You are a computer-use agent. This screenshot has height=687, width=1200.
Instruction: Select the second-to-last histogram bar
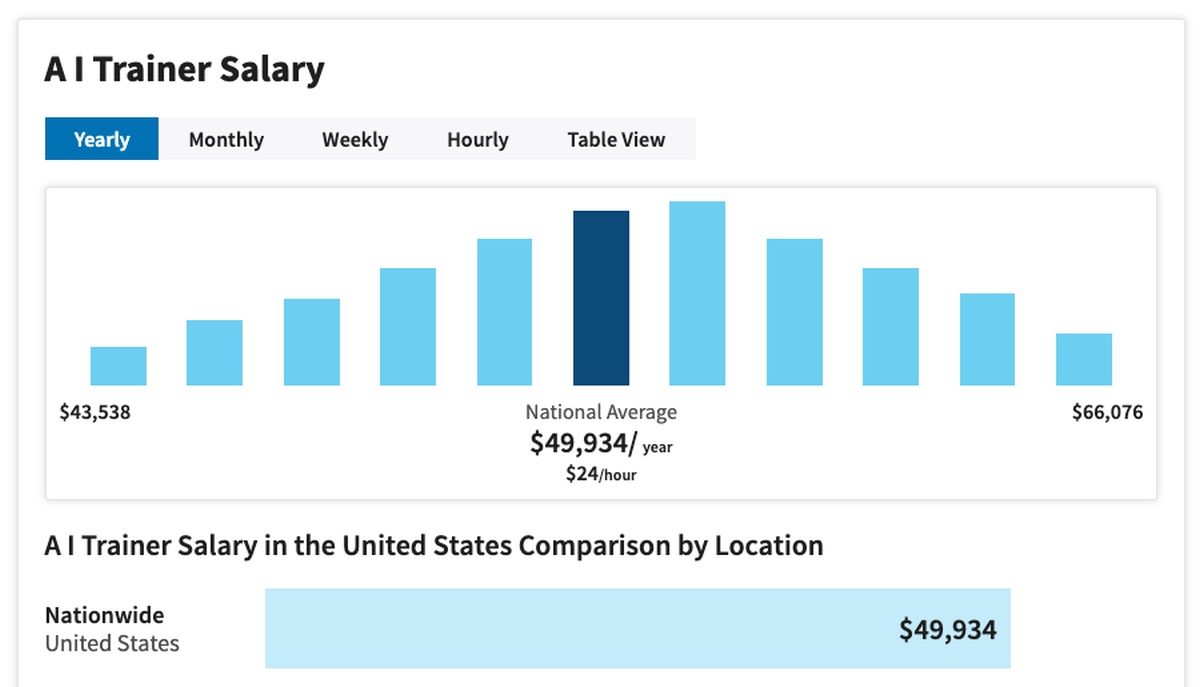click(x=987, y=339)
